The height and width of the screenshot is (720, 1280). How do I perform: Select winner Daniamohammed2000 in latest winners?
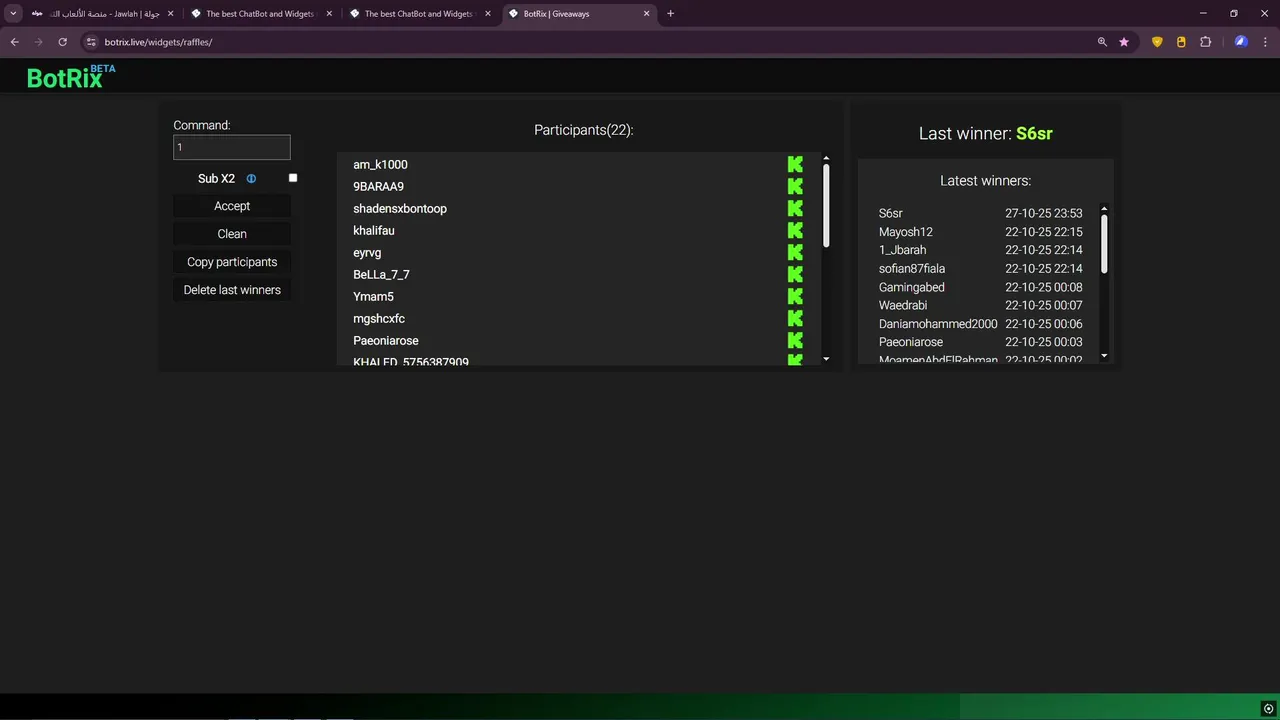pyautogui.click(x=938, y=324)
